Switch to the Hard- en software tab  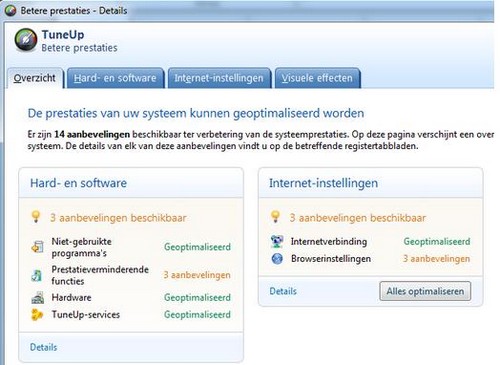pyautogui.click(x=115, y=78)
